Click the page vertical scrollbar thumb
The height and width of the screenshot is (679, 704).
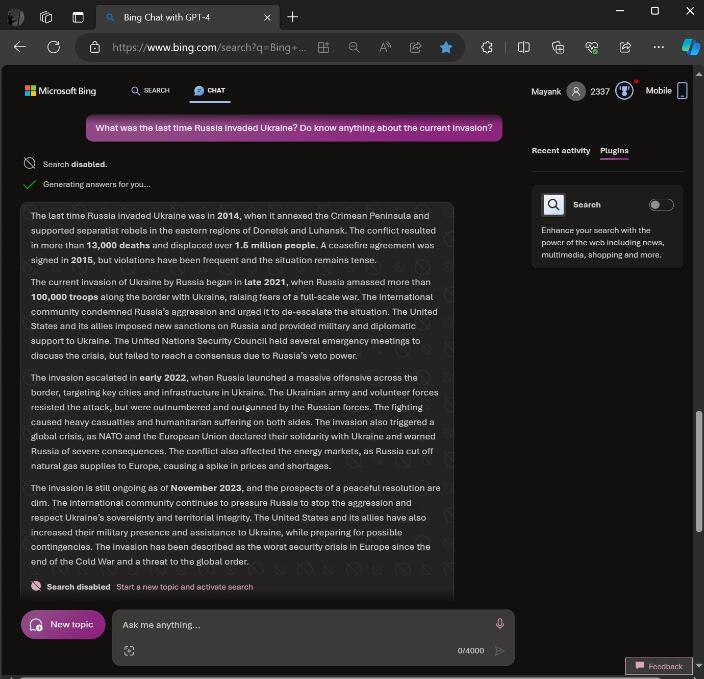pos(699,471)
